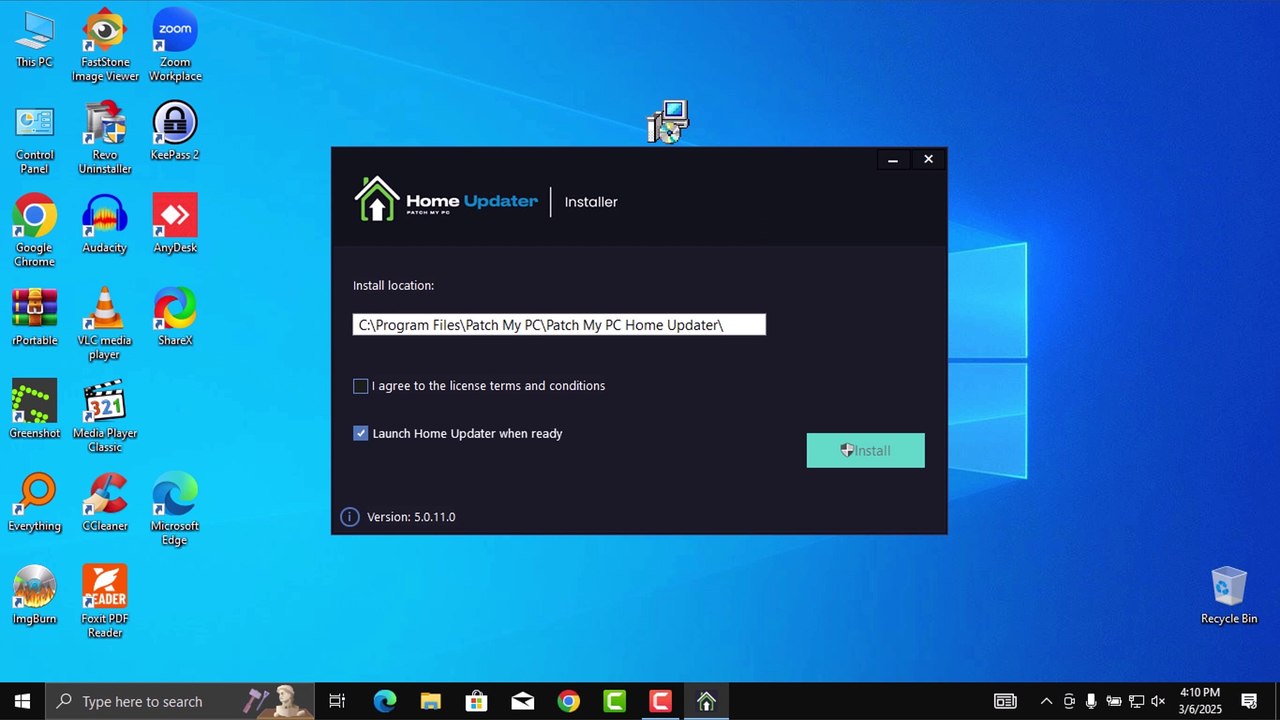Image resolution: width=1280 pixels, height=720 pixels.
Task: Select Google Chrome desktop icon
Action: tap(34, 231)
